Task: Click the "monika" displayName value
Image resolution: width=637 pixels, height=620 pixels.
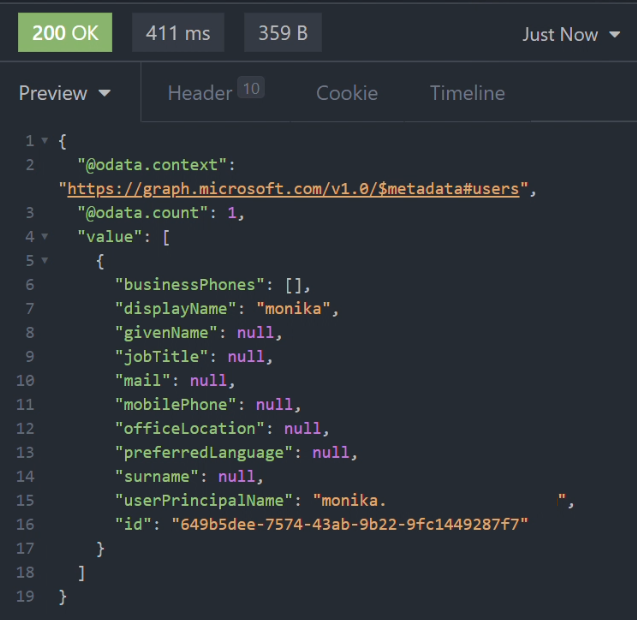Action: coord(293,309)
